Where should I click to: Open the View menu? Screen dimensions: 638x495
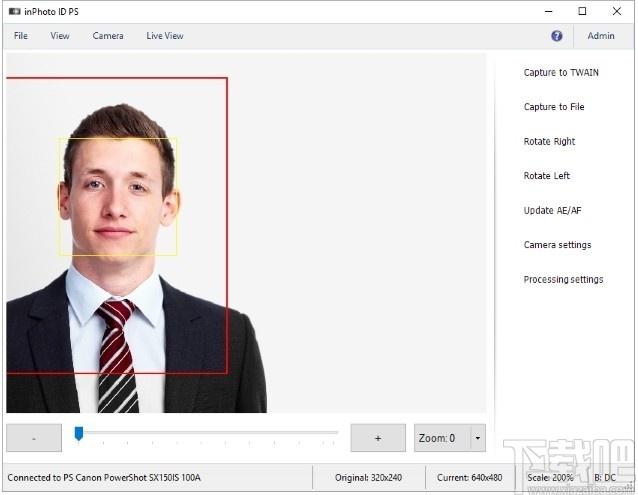click(x=60, y=36)
